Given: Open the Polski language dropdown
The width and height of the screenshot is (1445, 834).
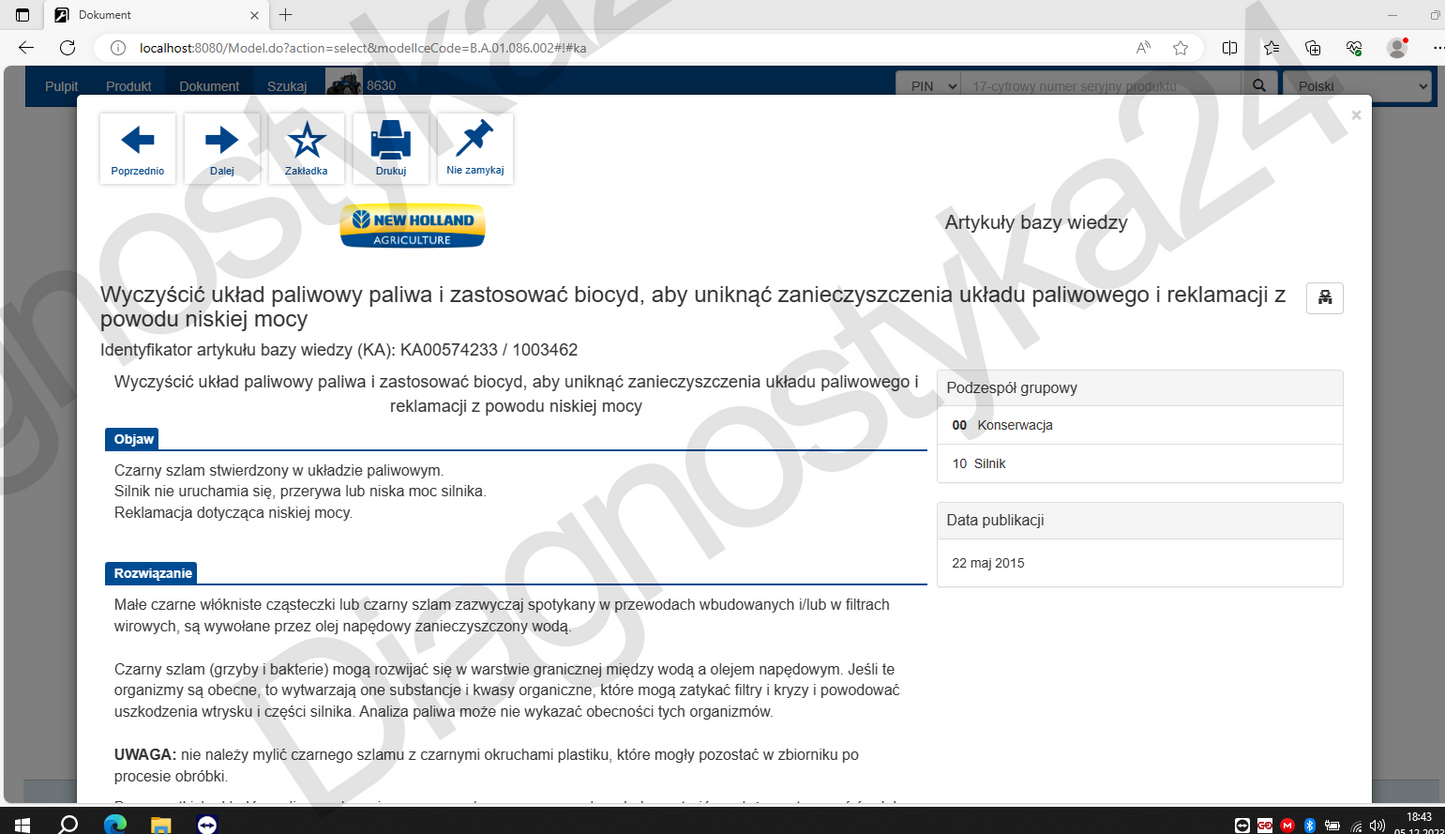Looking at the screenshot, I should 1357,86.
